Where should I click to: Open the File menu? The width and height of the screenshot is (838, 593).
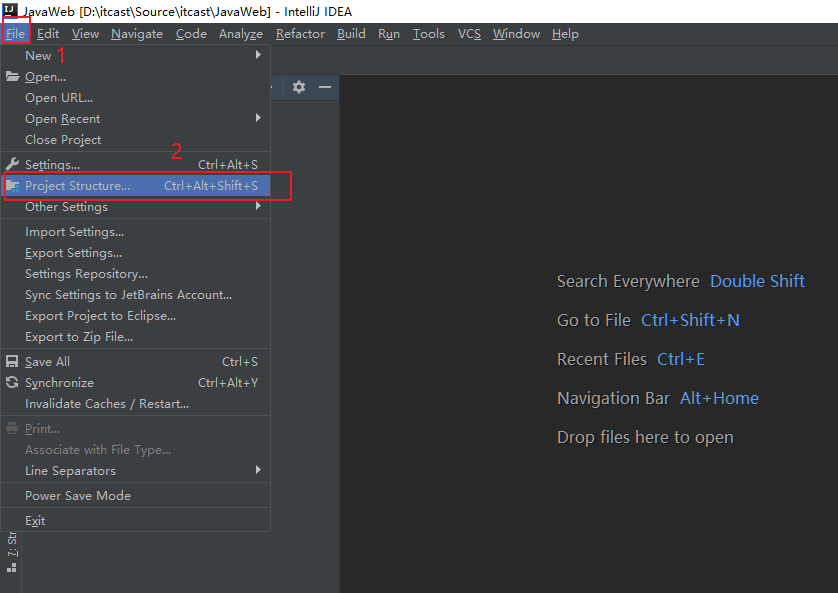coord(15,34)
